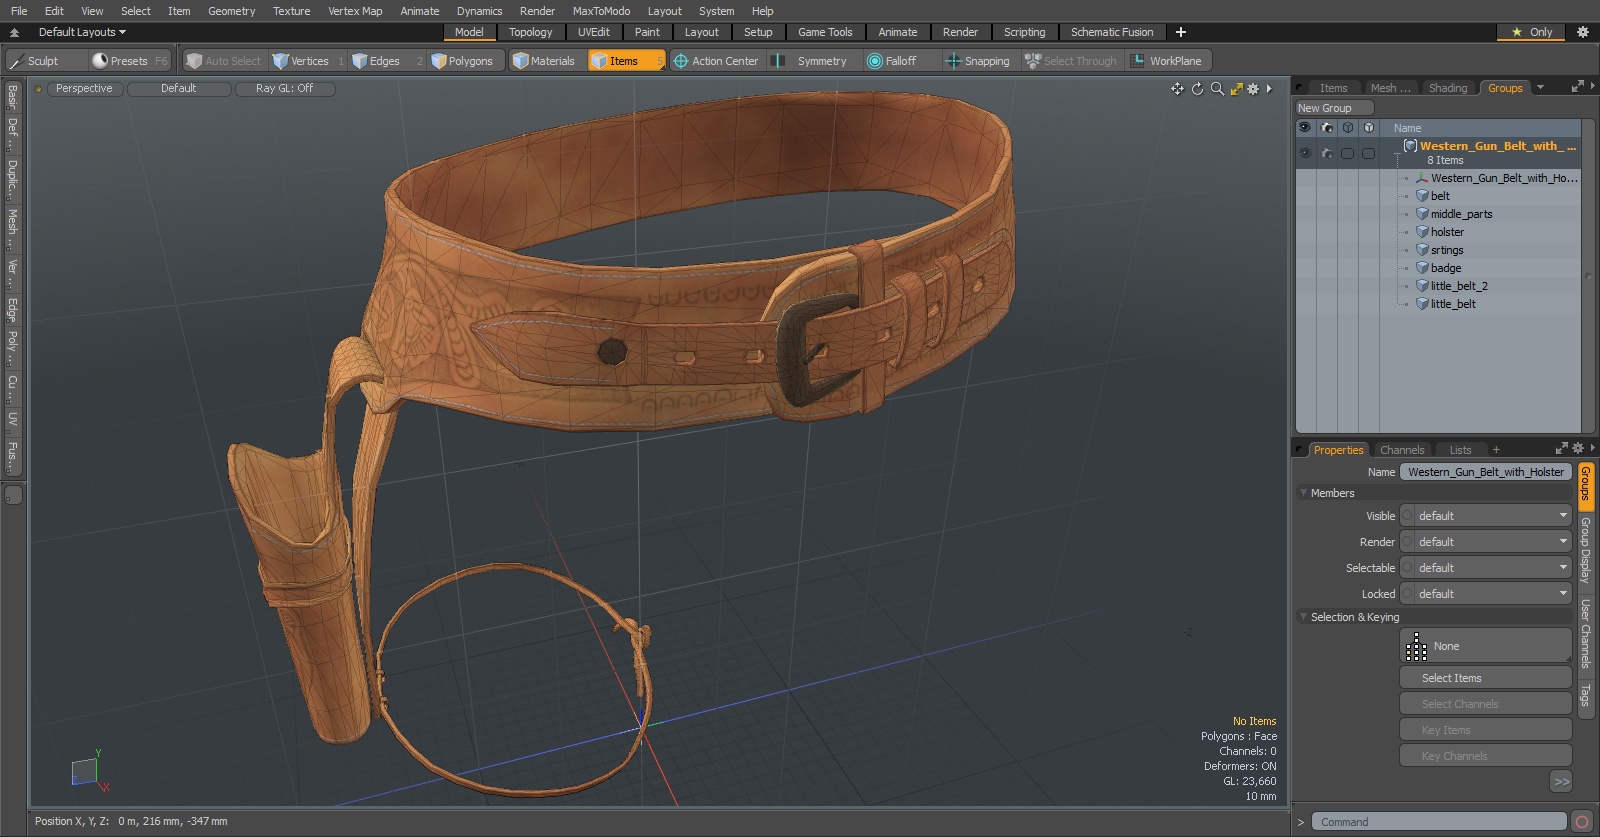The image size is (1600, 837).
Task: Click the Key Channels button
Action: 1486,756
